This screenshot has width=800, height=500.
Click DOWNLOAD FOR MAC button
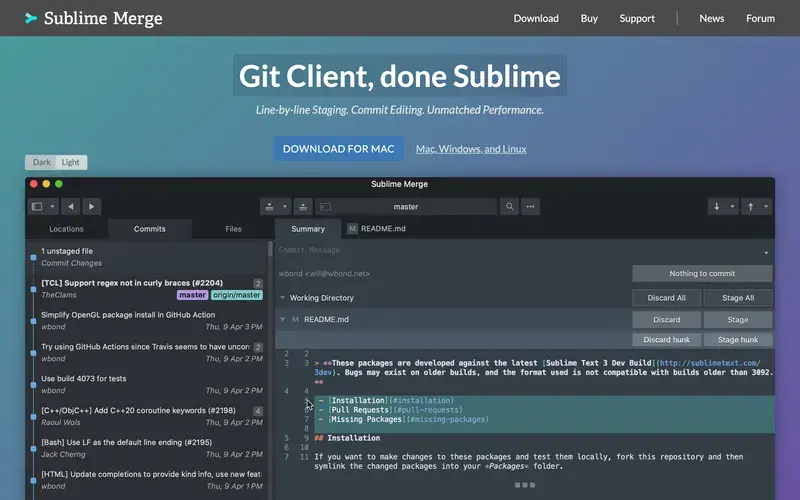click(x=339, y=149)
